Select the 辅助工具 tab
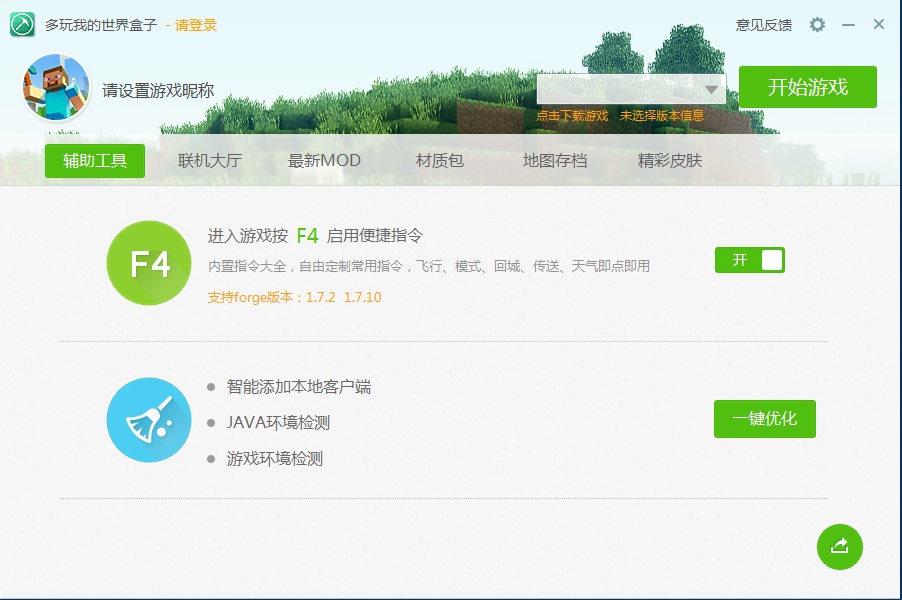This screenshot has width=902, height=600. tap(94, 160)
